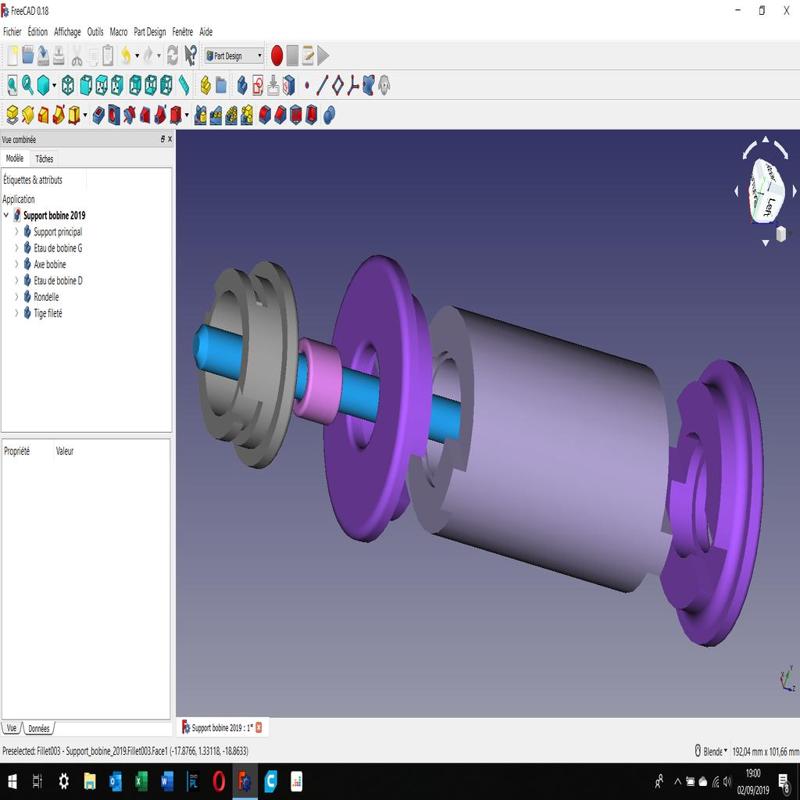This screenshot has width=800, height=800.
Task: Open the Part Design workbench dropdown
Action: (234, 56)
